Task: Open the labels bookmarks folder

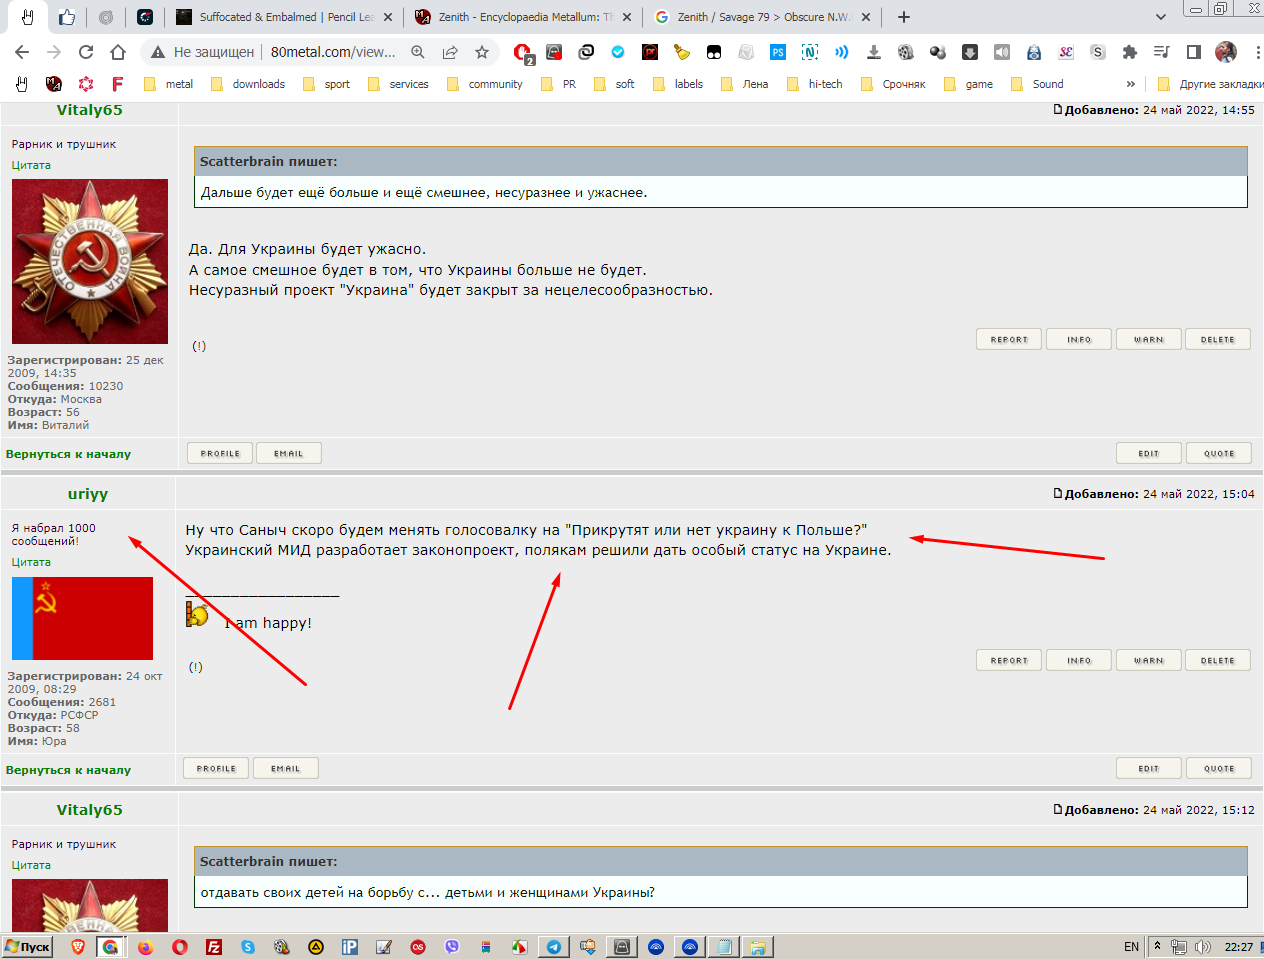Action: [678, 84]
